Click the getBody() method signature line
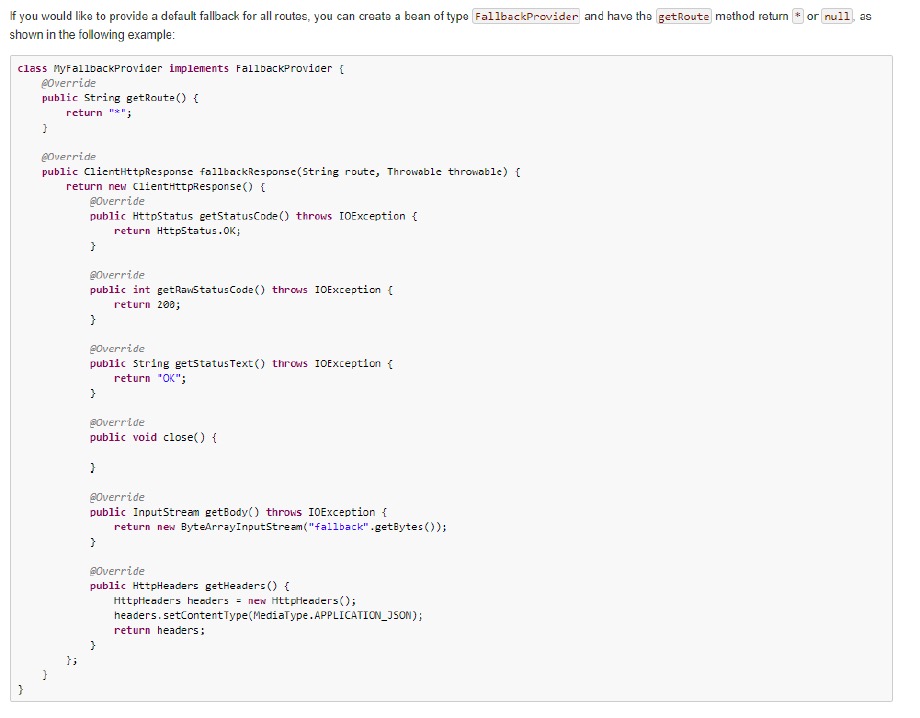The width and height of the screenshot is (920, 718). click(238, 512)
